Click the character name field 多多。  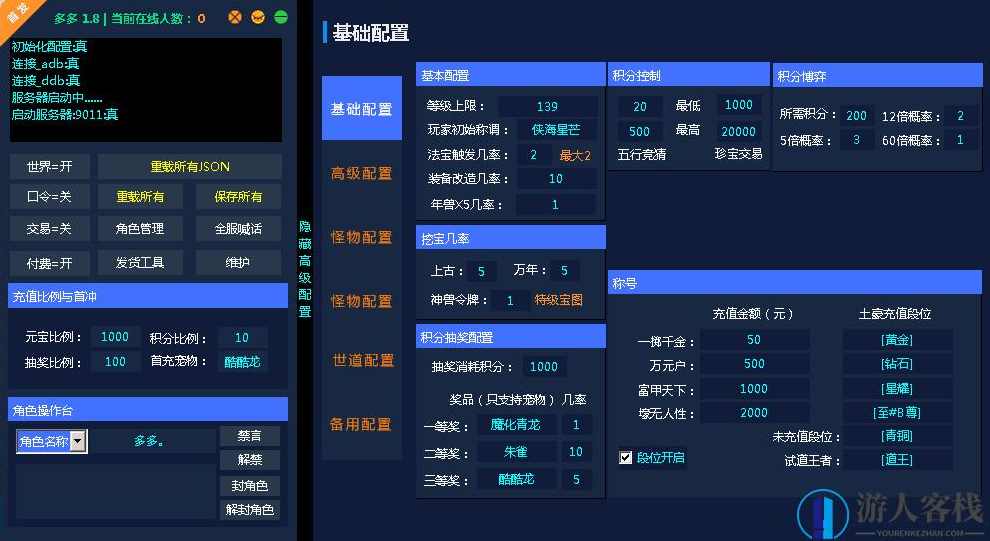tap(152, 441)
